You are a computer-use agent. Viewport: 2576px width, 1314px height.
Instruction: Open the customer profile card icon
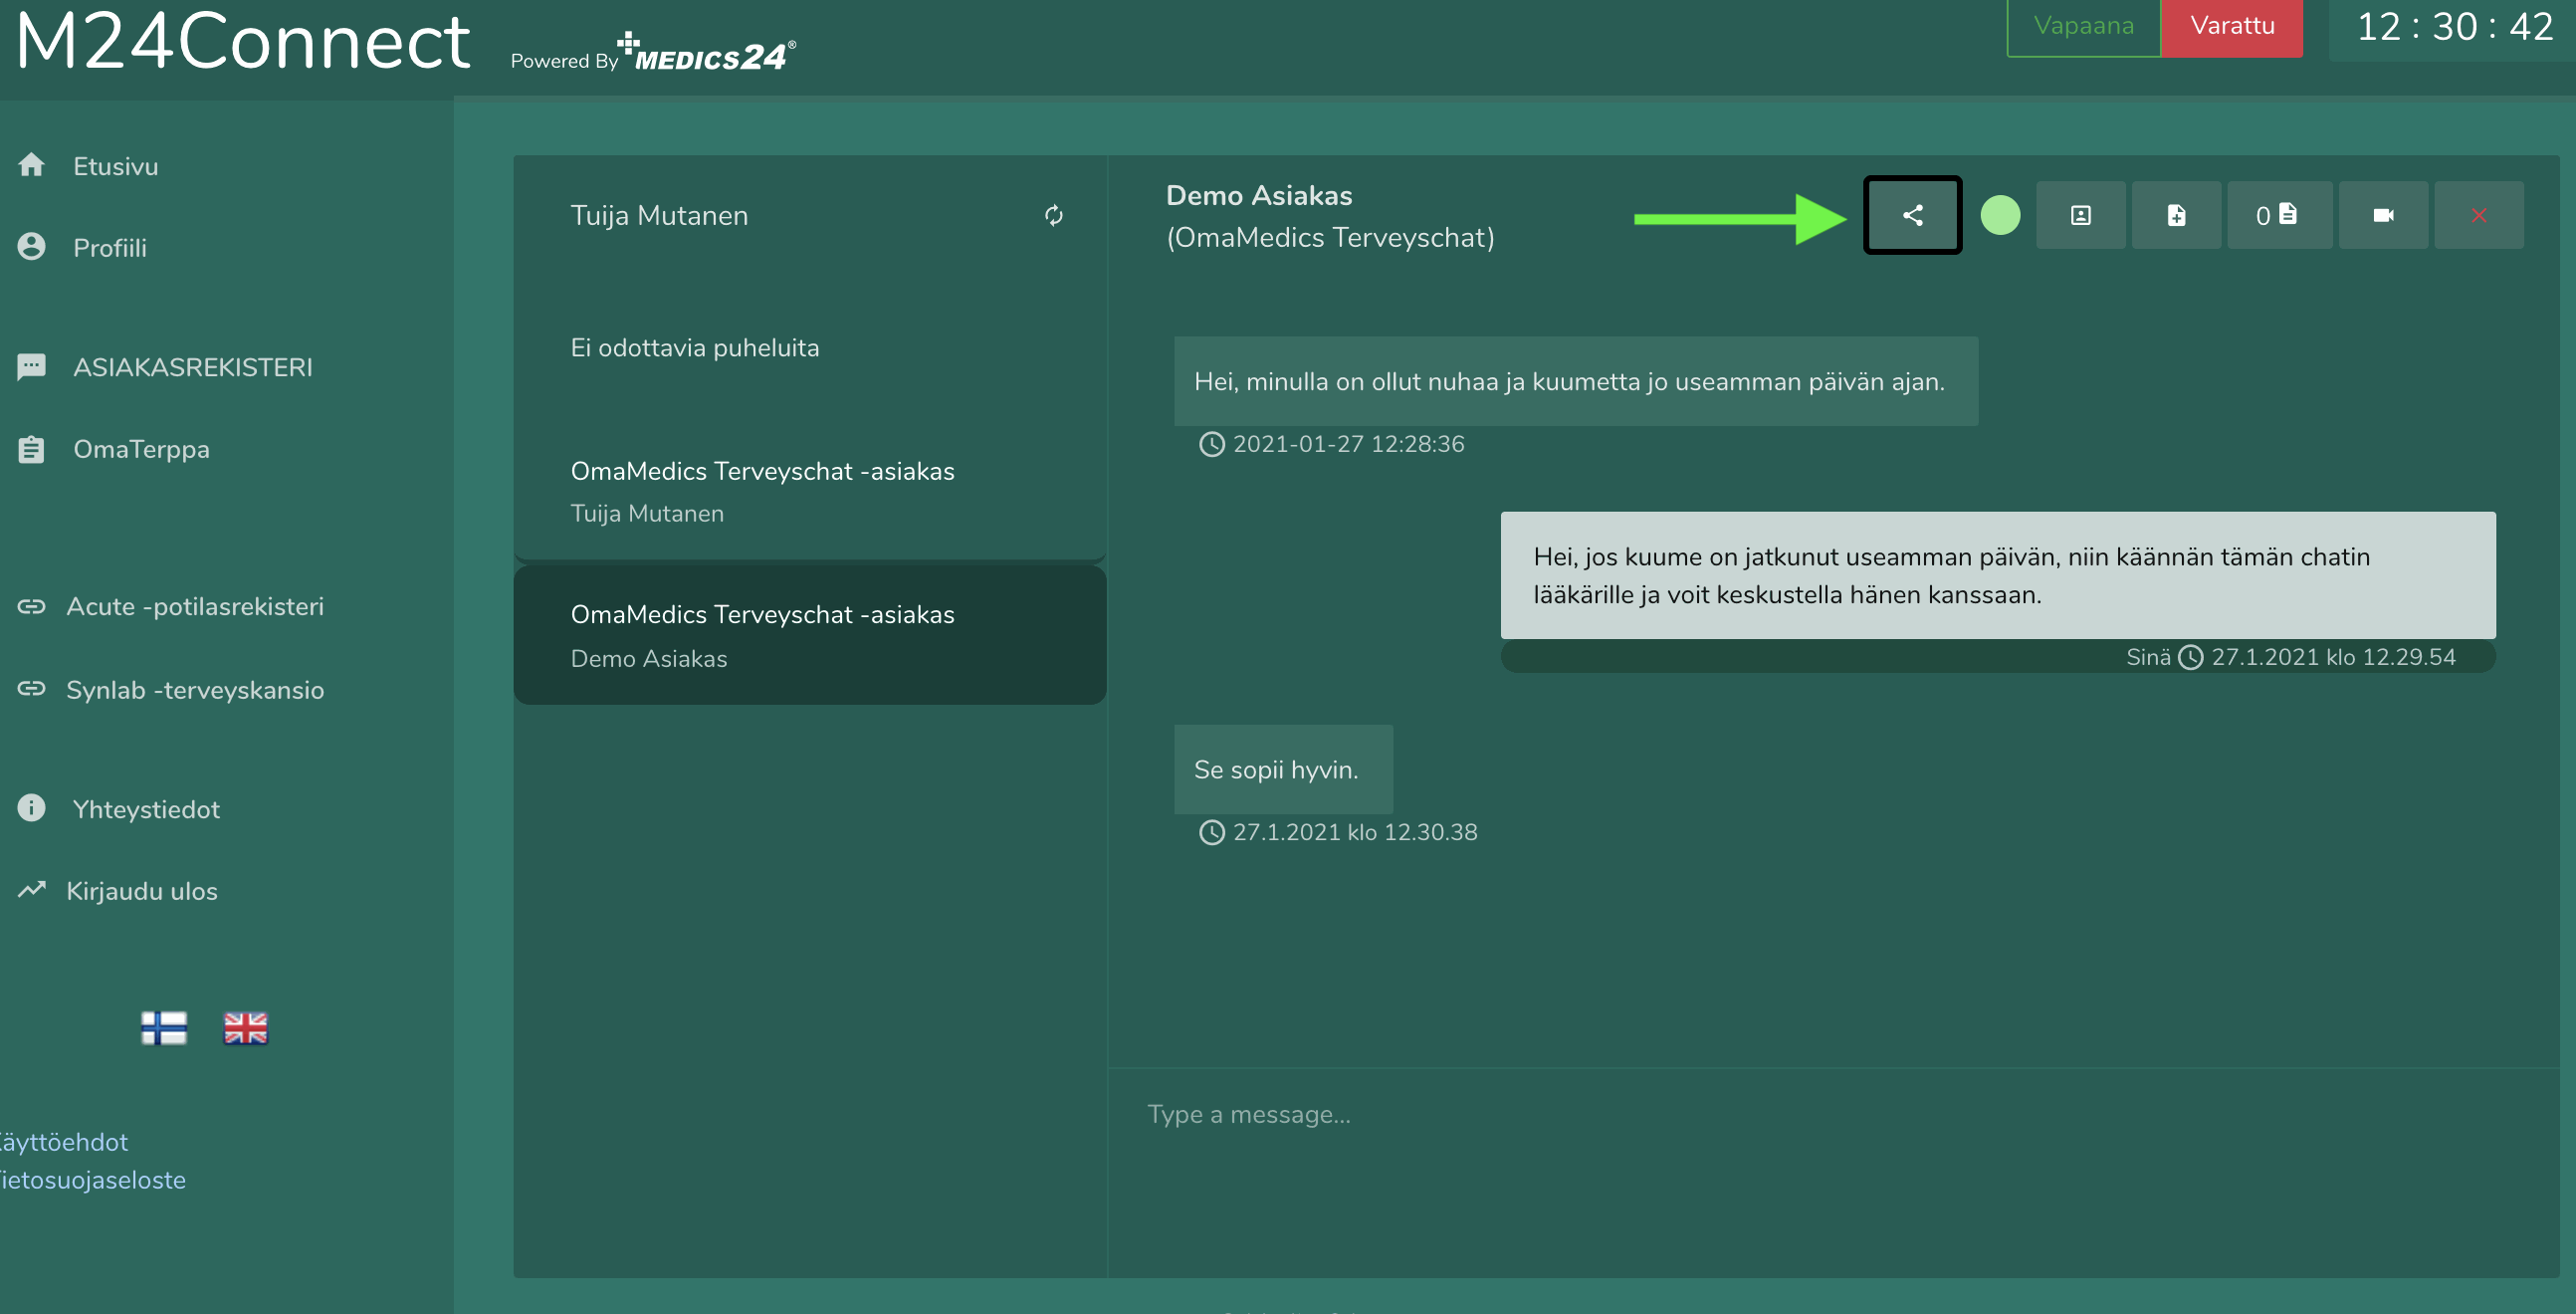coord(2080,215)
